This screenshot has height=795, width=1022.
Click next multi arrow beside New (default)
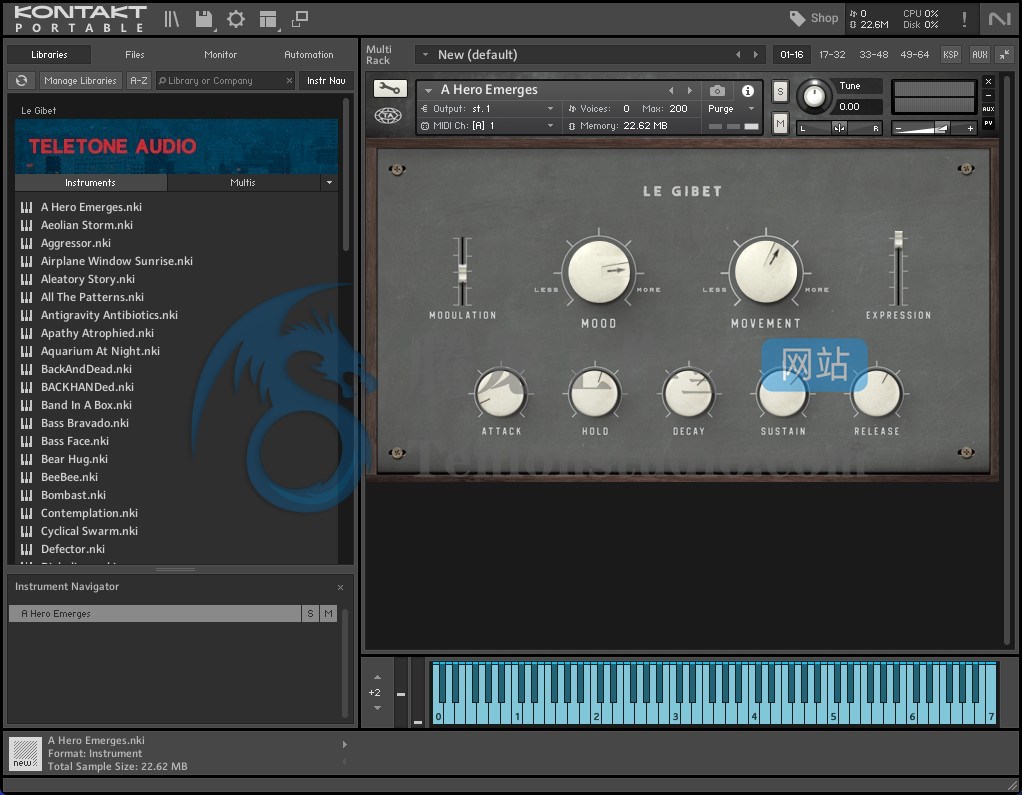(x=755, y=55)
